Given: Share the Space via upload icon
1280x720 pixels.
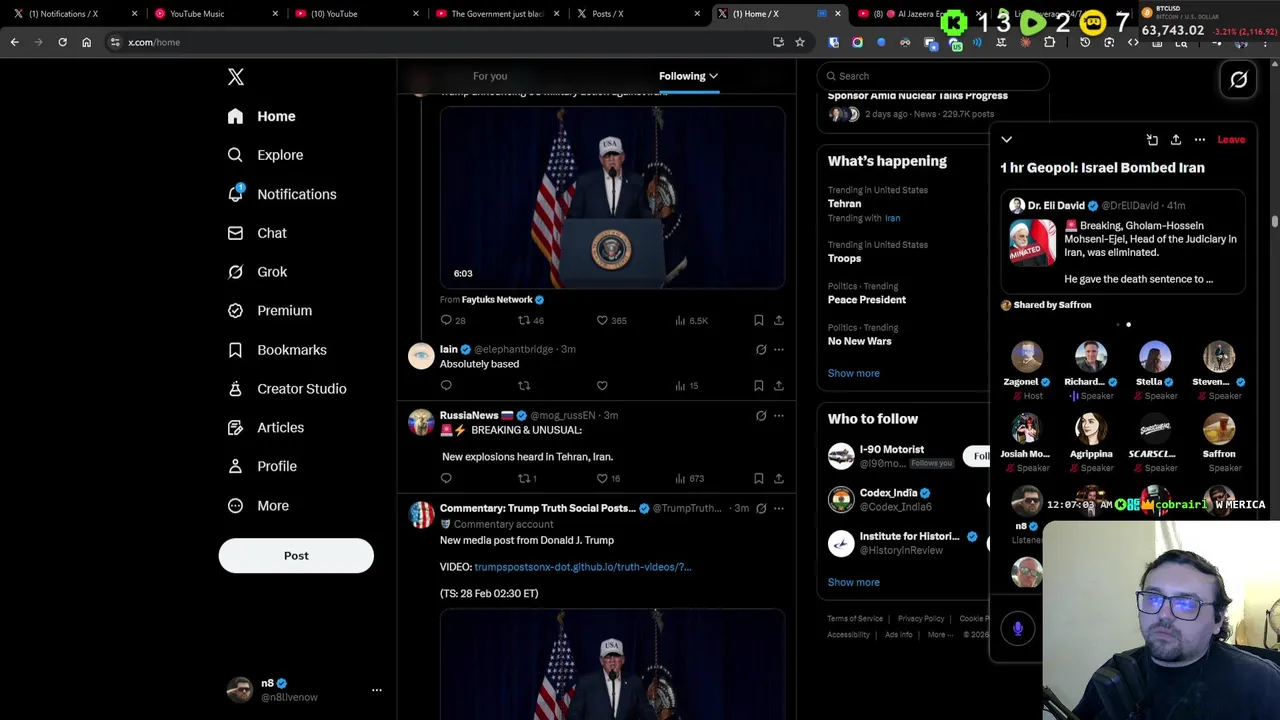Looking at the screenshot, I should (1176, 140).
